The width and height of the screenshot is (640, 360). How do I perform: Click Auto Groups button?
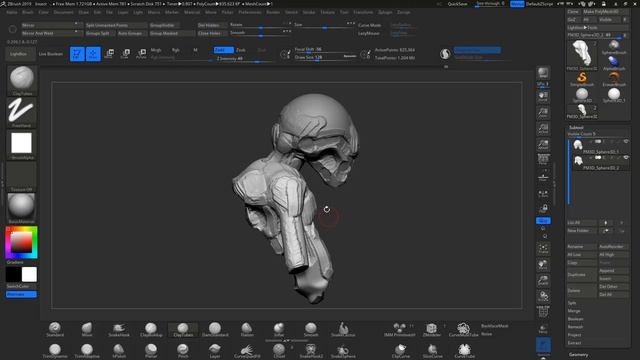click(131, 33)
